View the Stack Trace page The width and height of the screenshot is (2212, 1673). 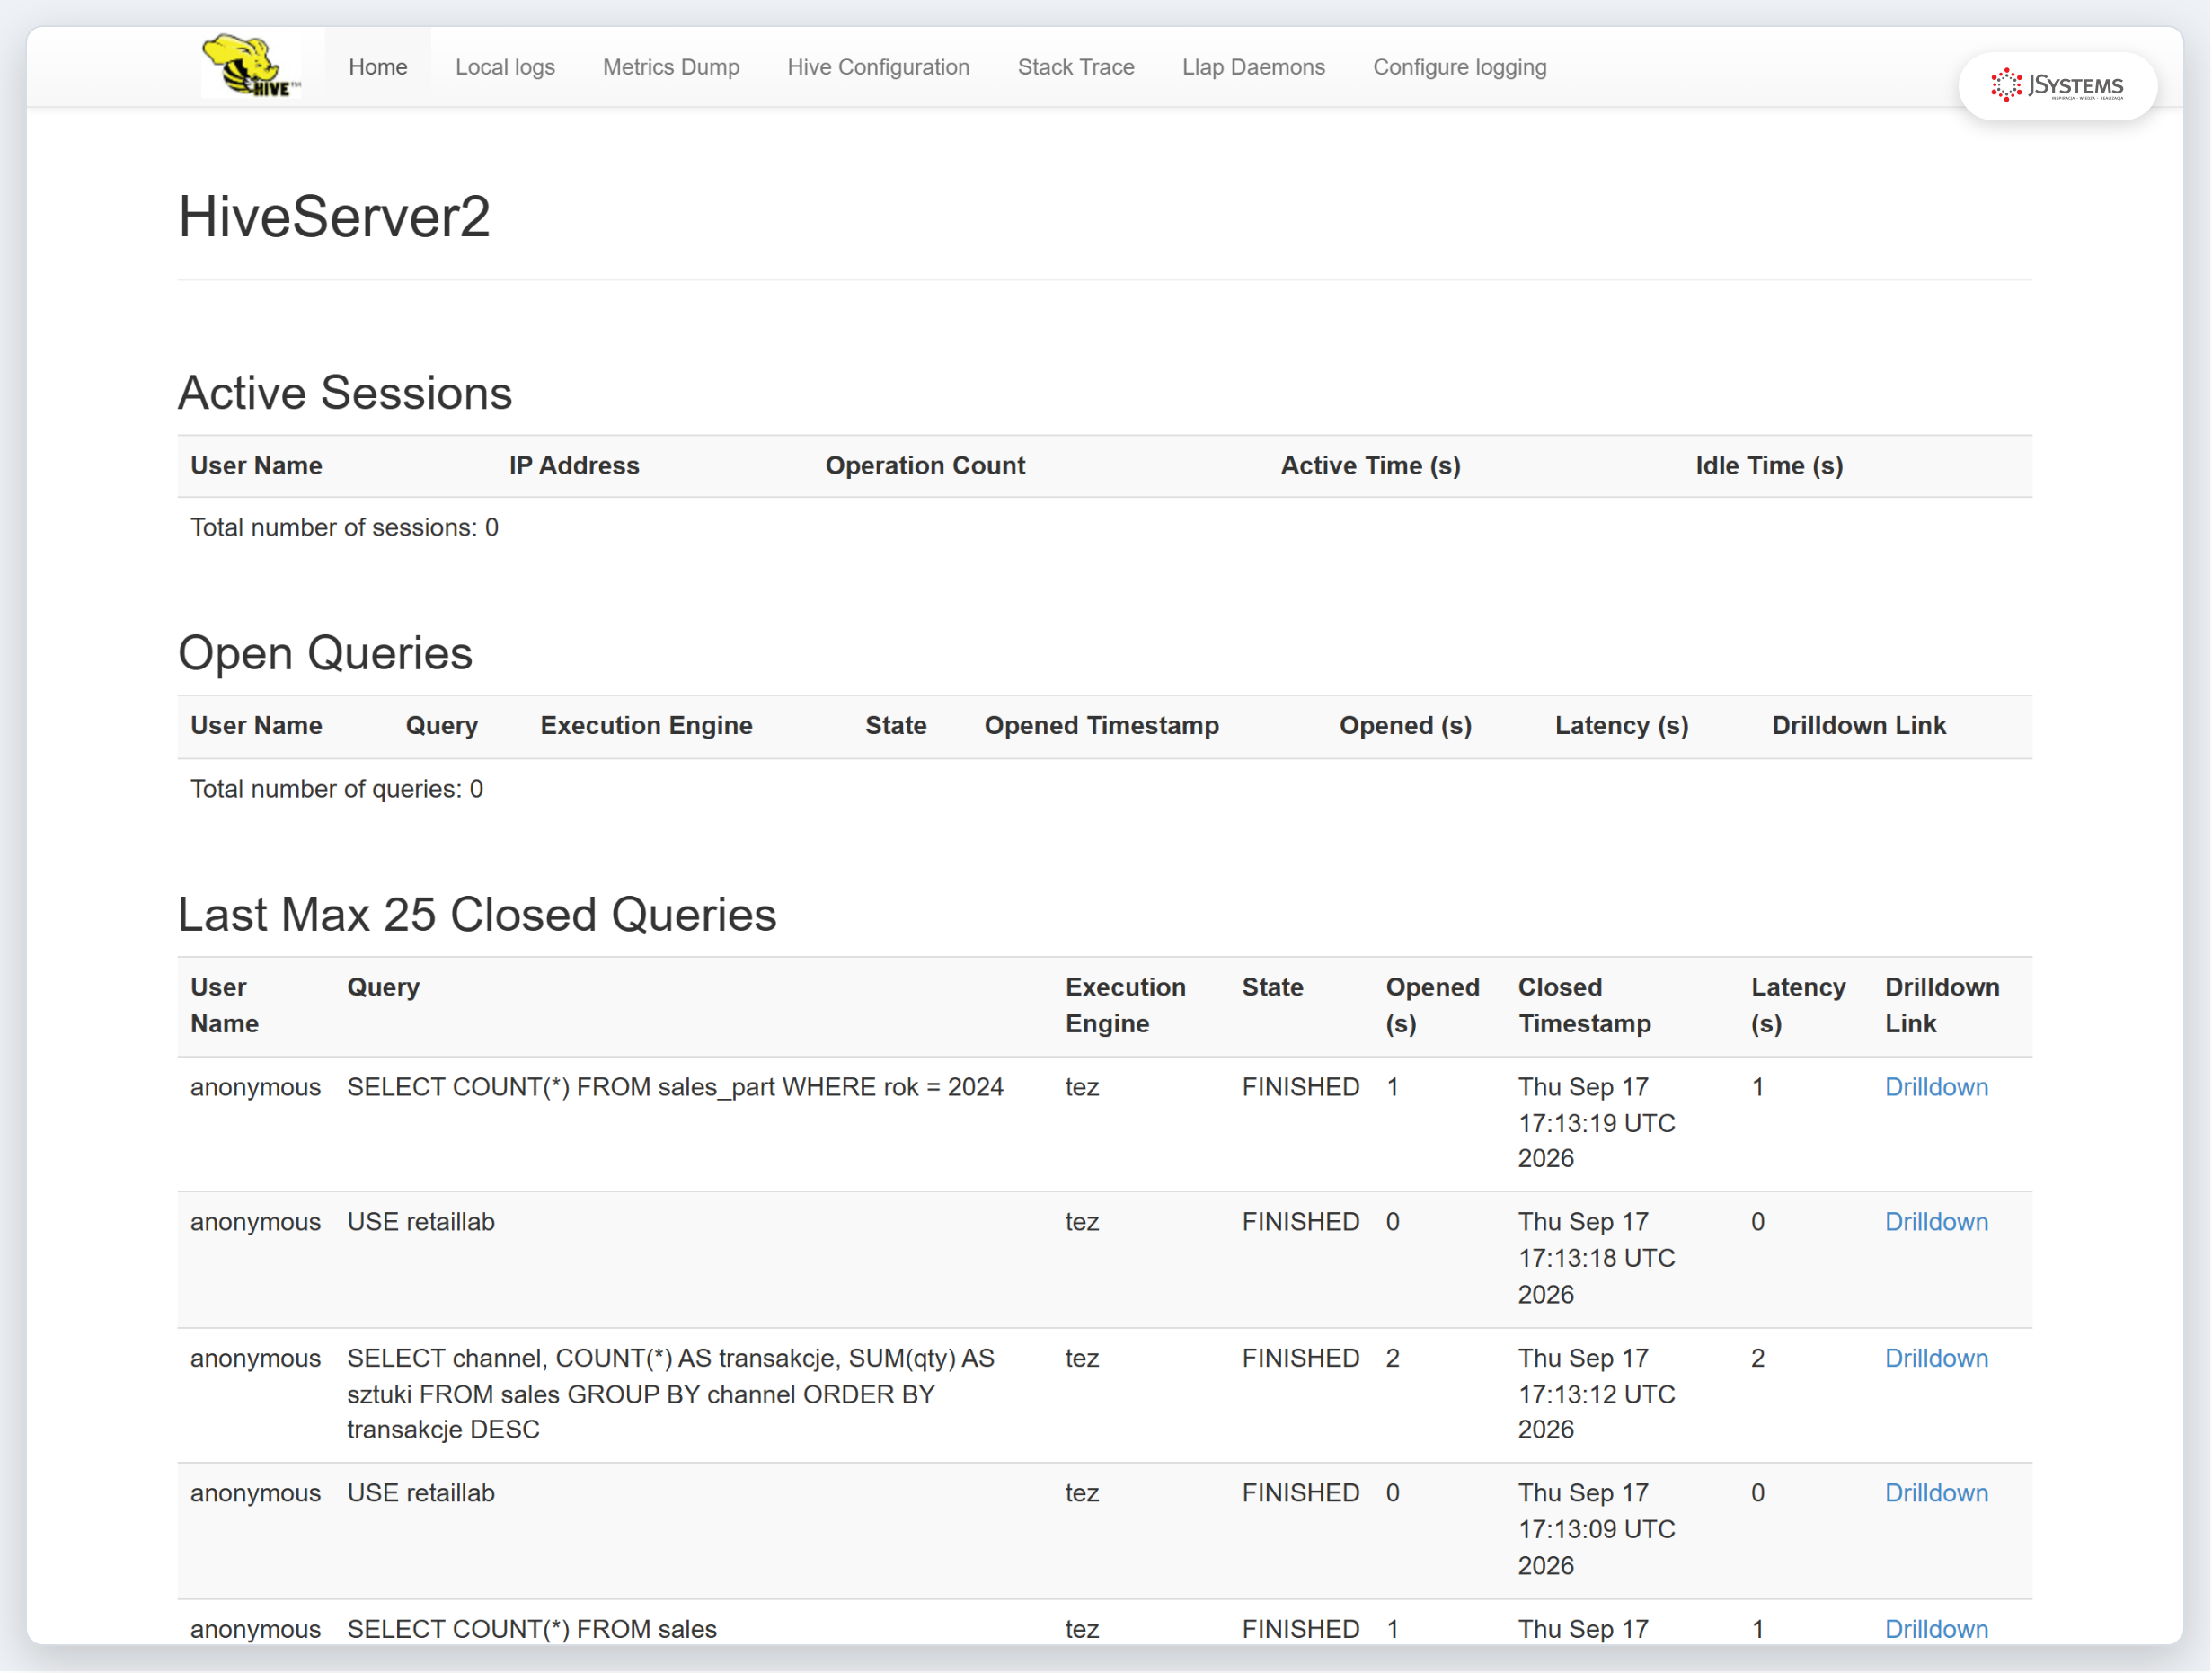pos(1076,67)
